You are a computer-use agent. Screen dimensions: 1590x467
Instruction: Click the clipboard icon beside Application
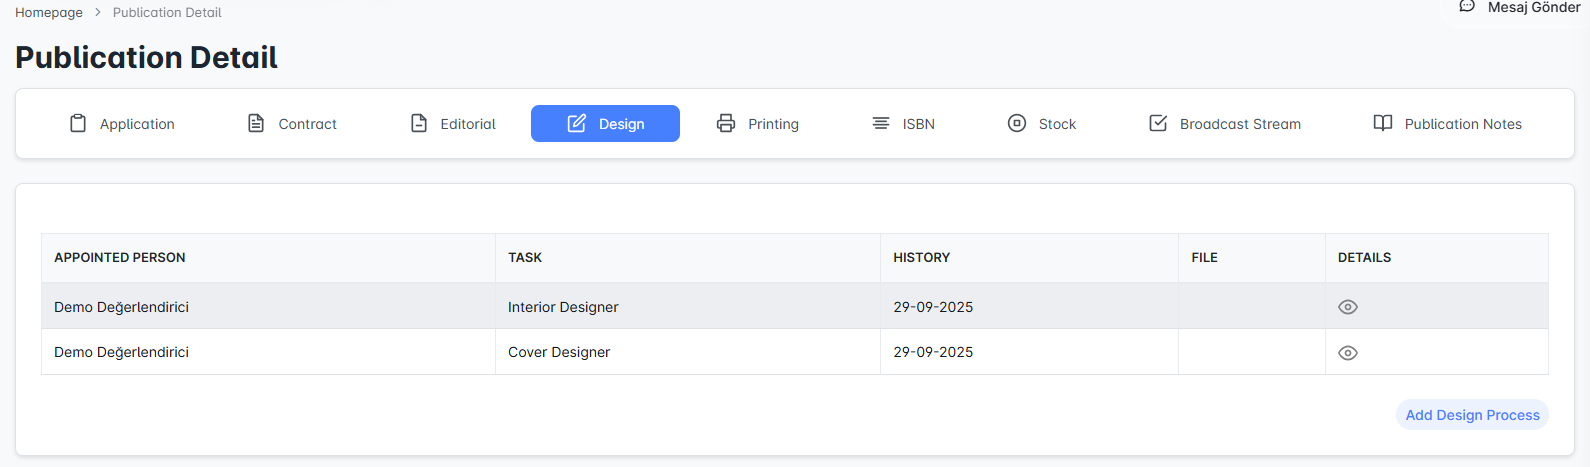(x=78, y=123)
